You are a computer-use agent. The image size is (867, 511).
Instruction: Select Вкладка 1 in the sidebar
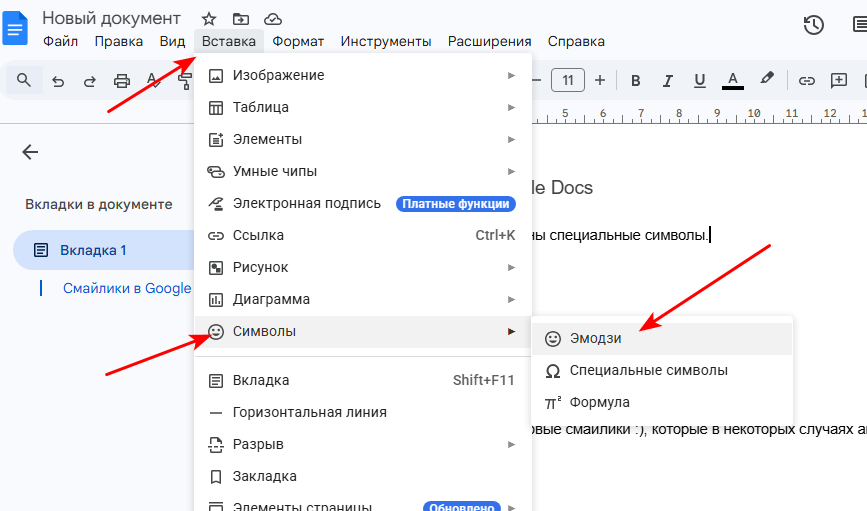tap(104, 250)
